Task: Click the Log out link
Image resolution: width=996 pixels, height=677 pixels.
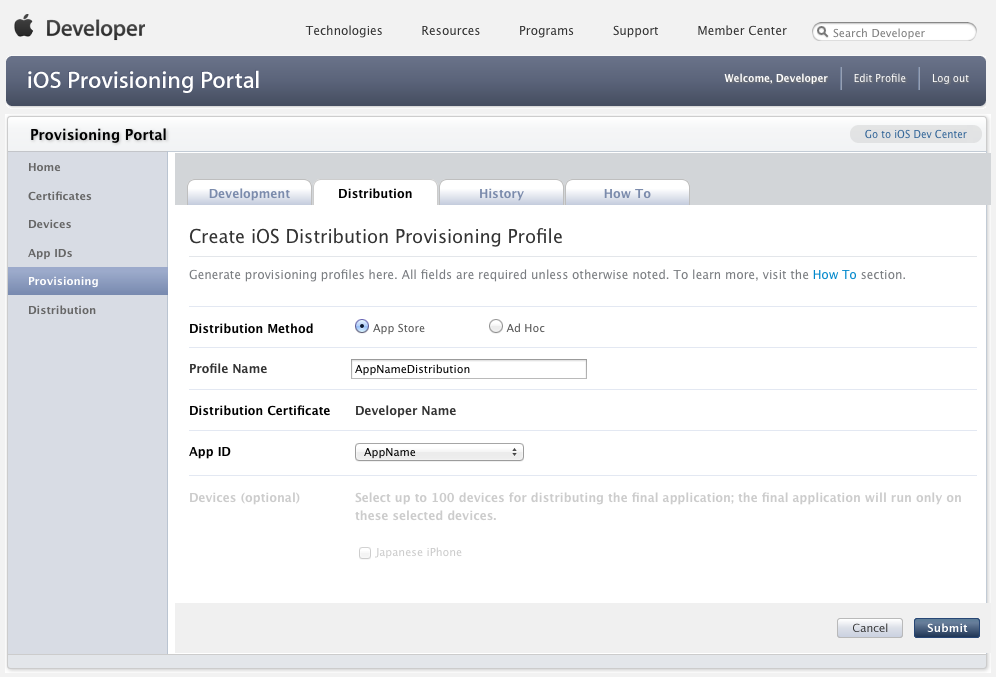Action: pos(950,78)
